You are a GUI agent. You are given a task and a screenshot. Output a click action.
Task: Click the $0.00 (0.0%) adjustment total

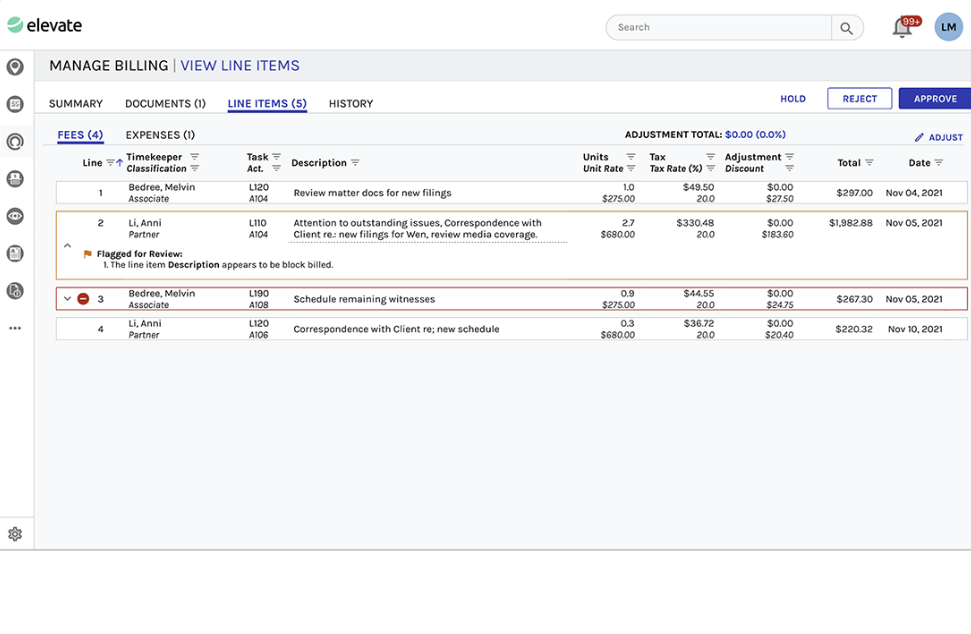(755, 134)
